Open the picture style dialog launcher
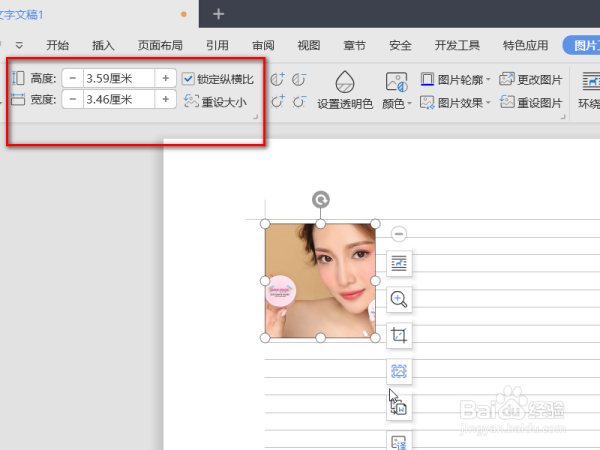The width and height of the screenshot is (600, 450). point(563,117)
